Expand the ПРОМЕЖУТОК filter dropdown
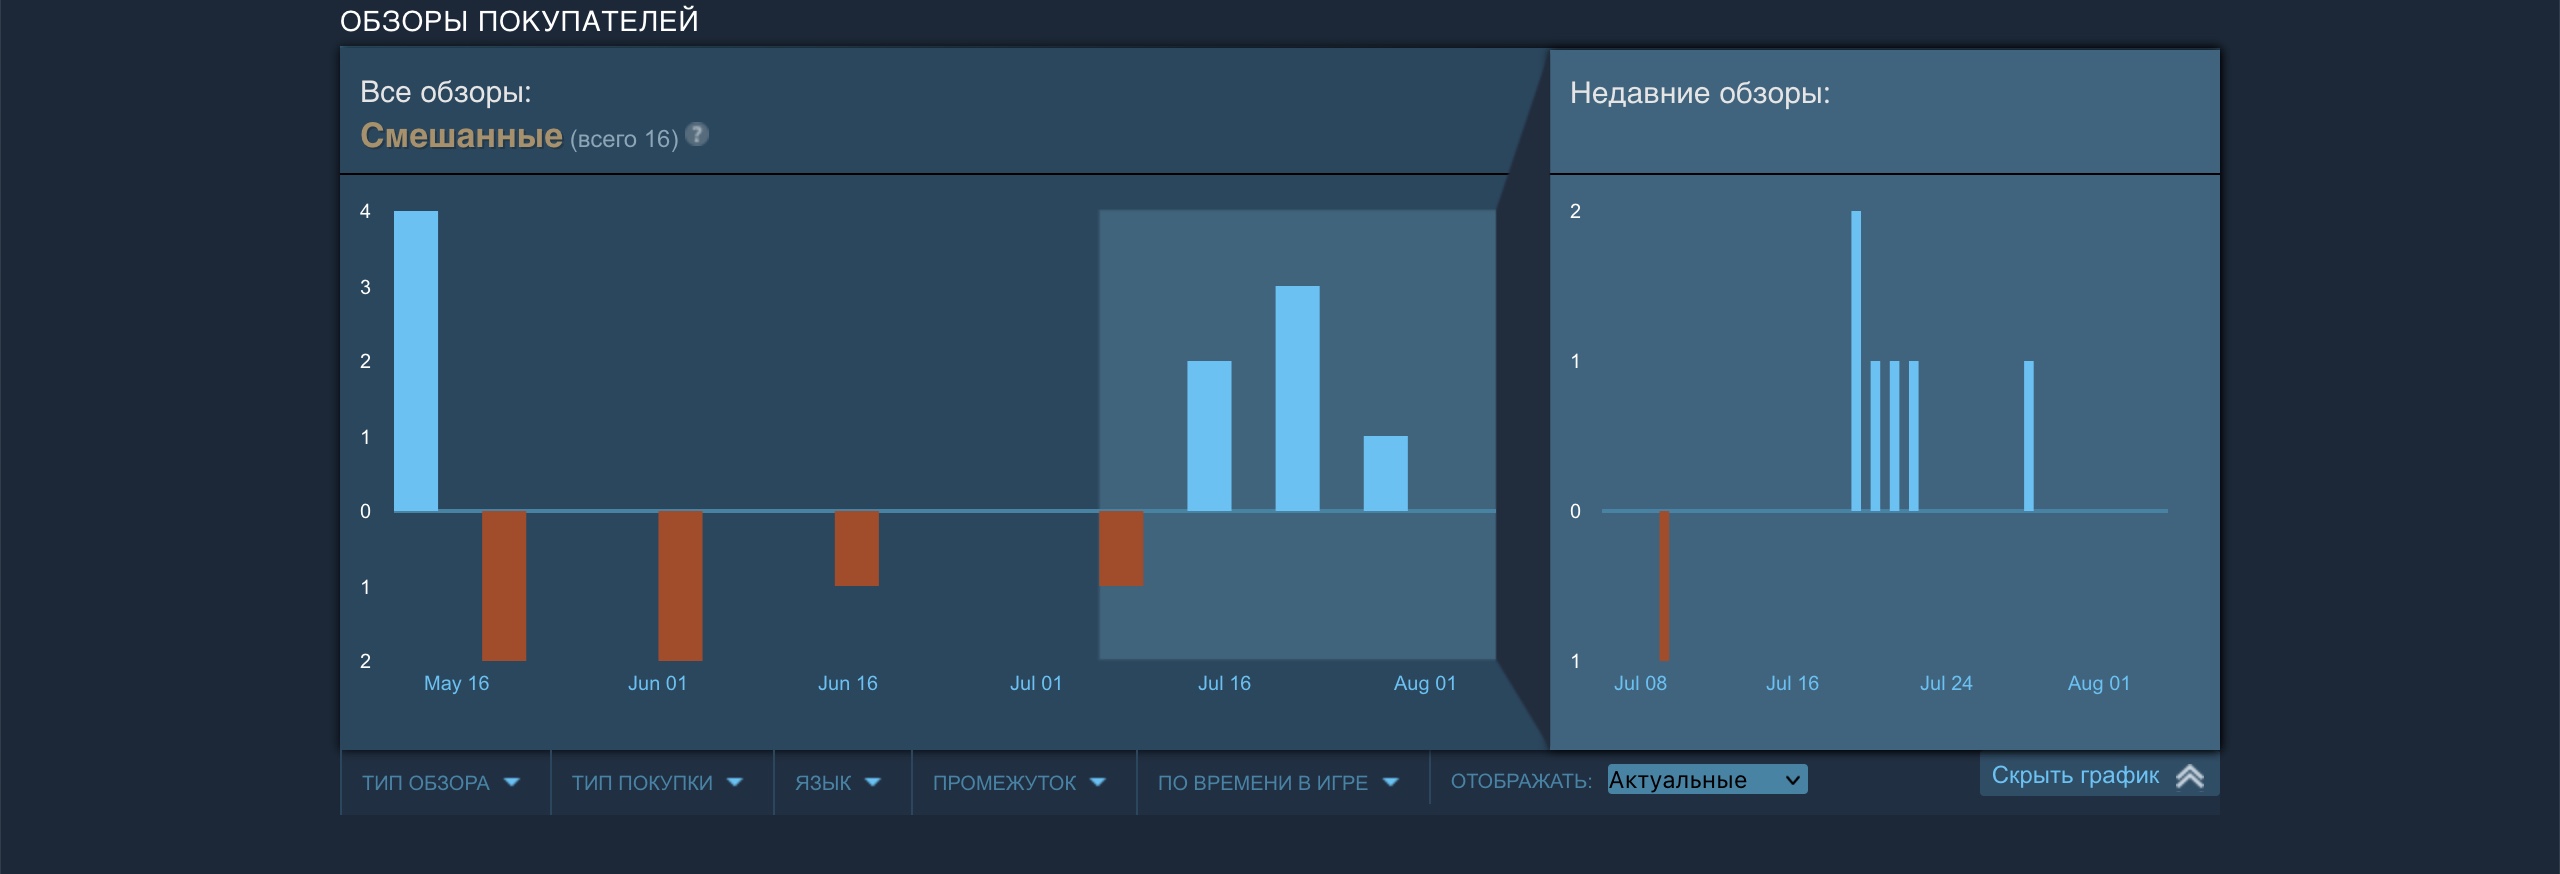The width and height of the screenshot is (2560, 874). pyautogui.click(x=1022, y=783)
